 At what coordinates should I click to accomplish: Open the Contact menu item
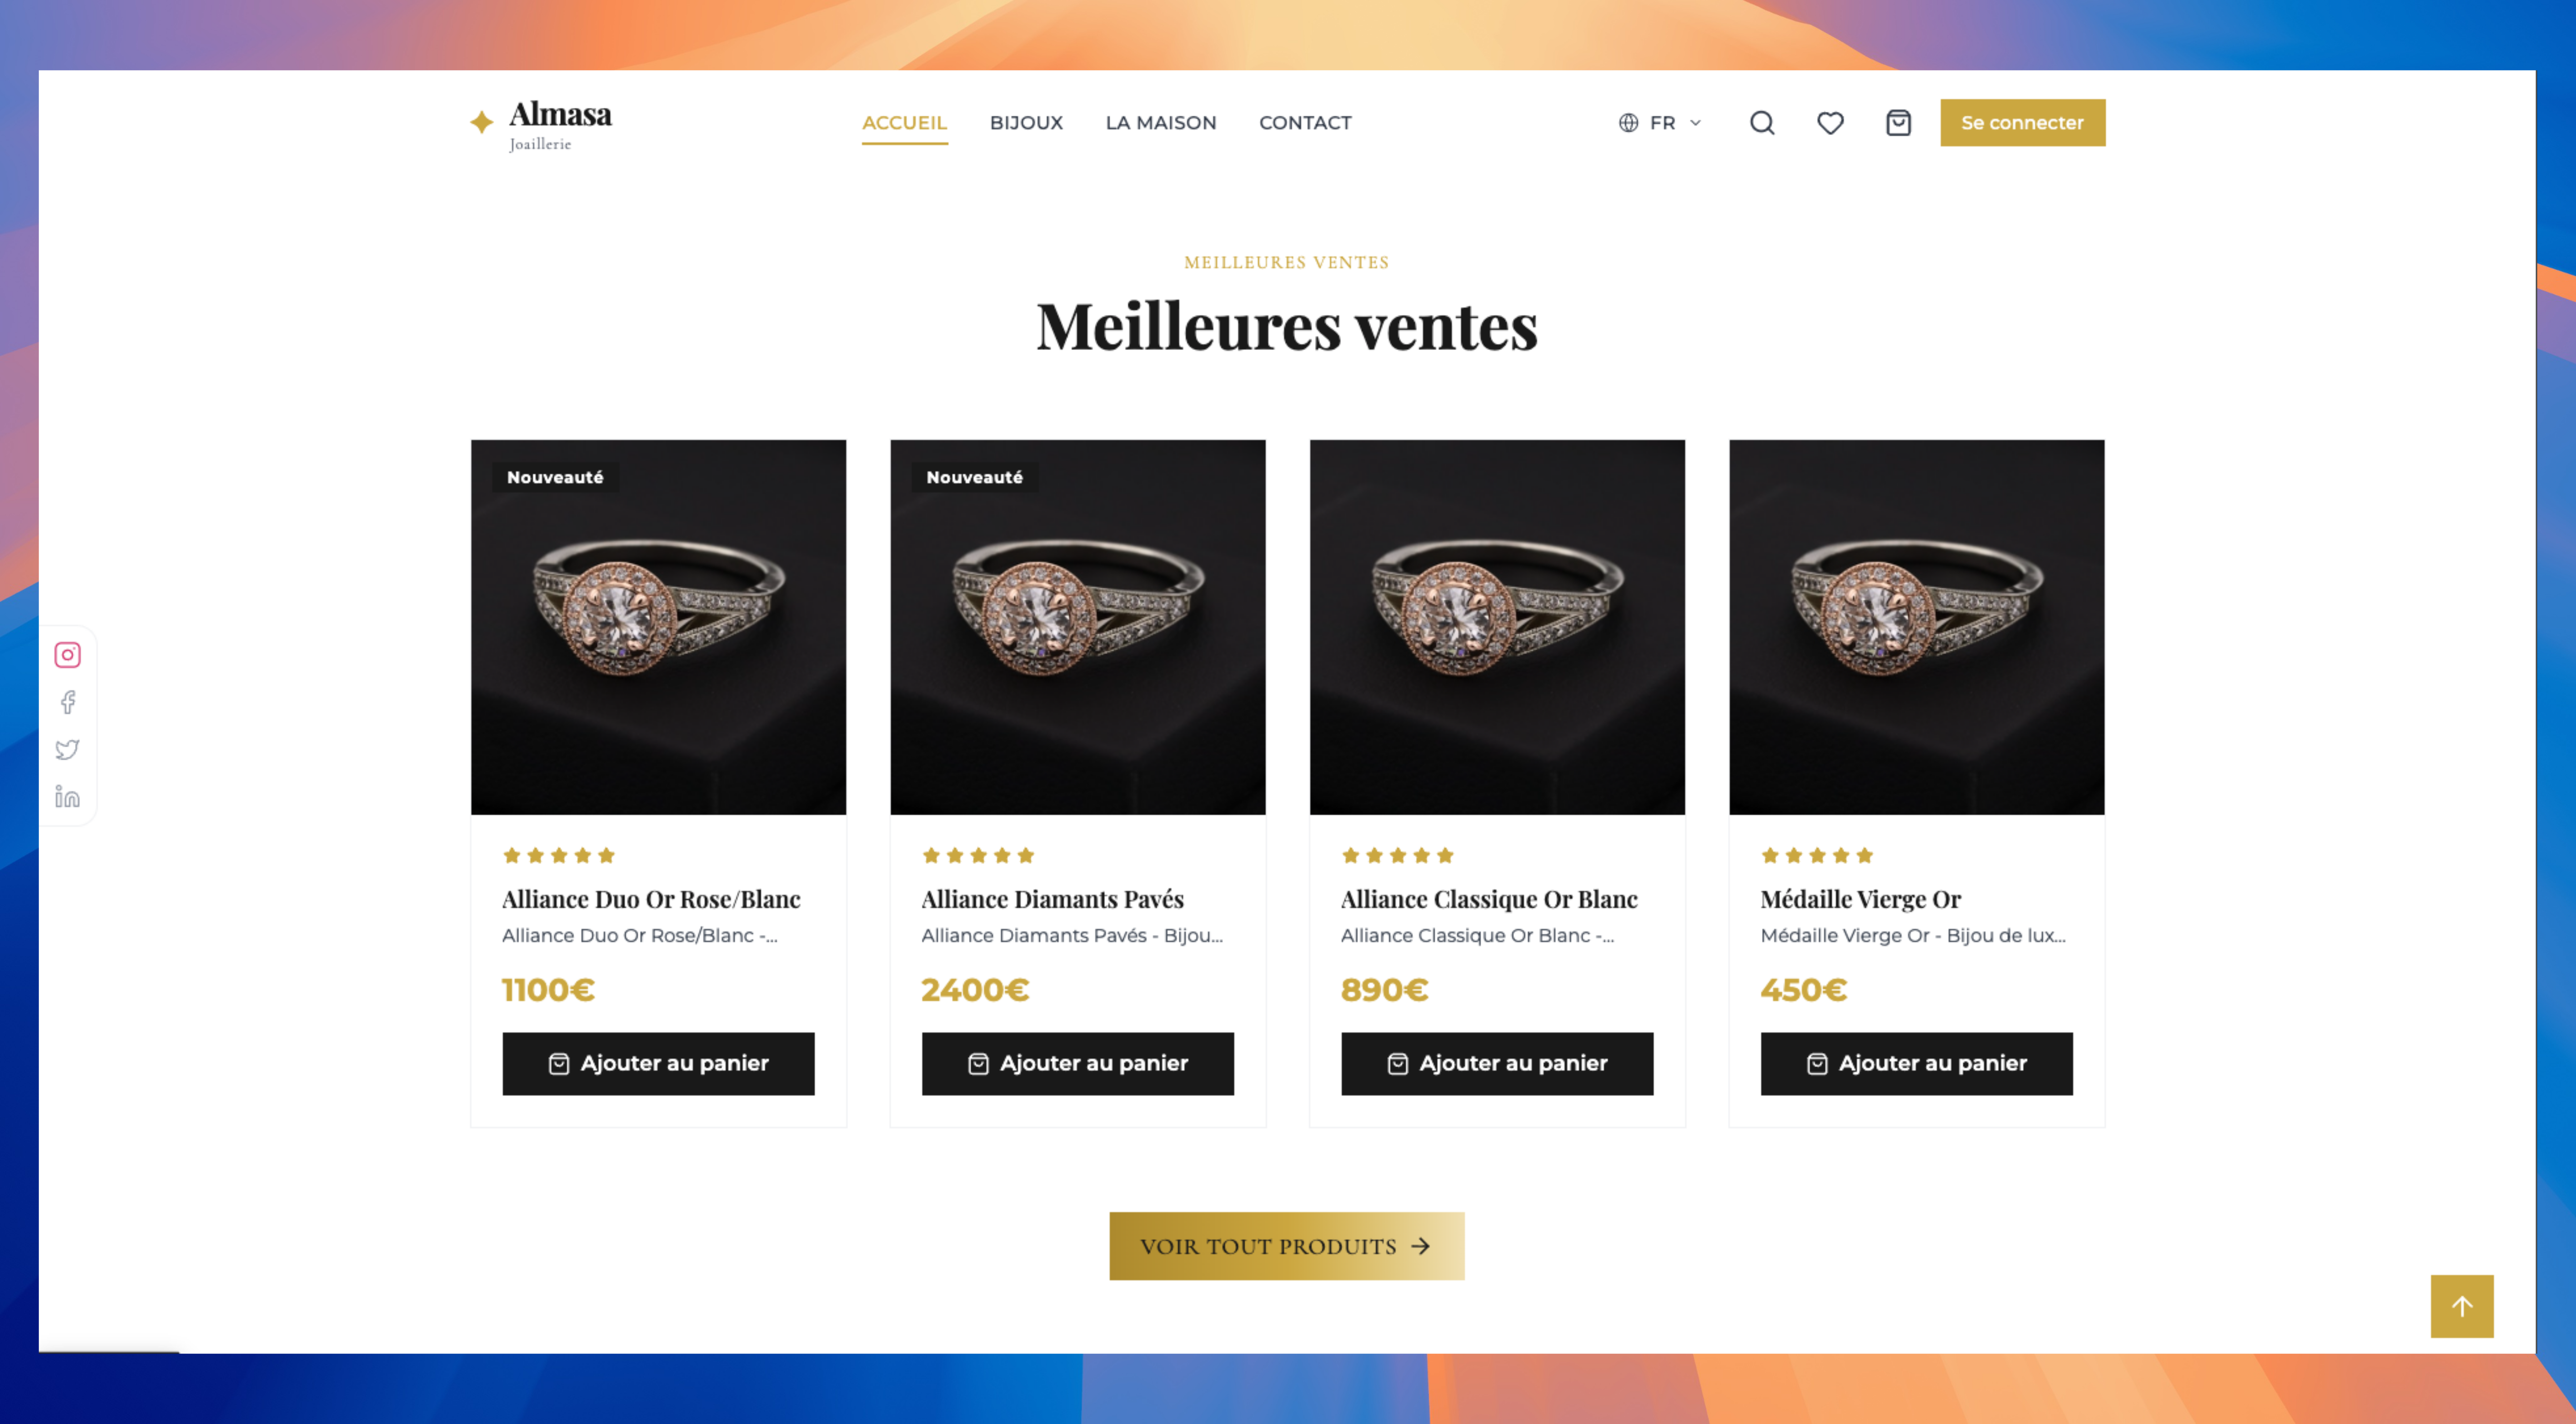[1305, 123]
